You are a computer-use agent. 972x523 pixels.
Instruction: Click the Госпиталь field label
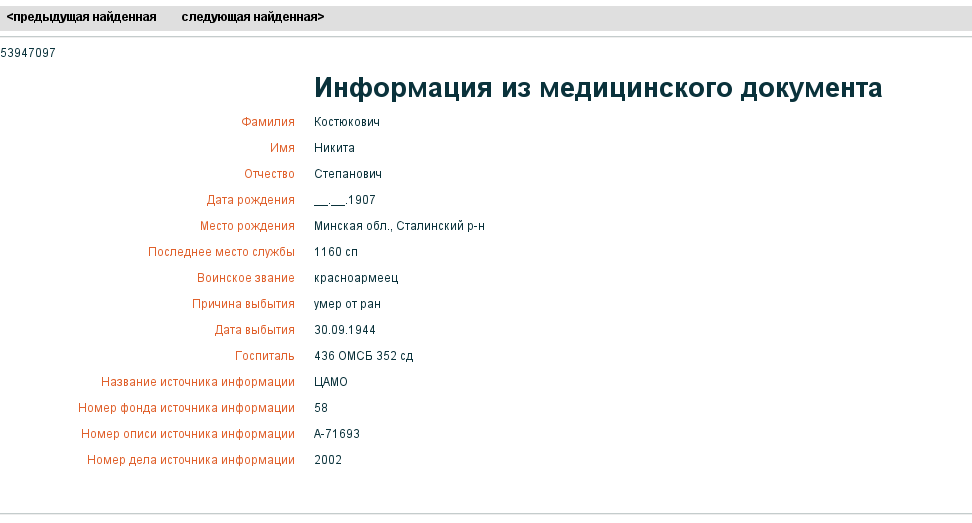coord(264,356)
